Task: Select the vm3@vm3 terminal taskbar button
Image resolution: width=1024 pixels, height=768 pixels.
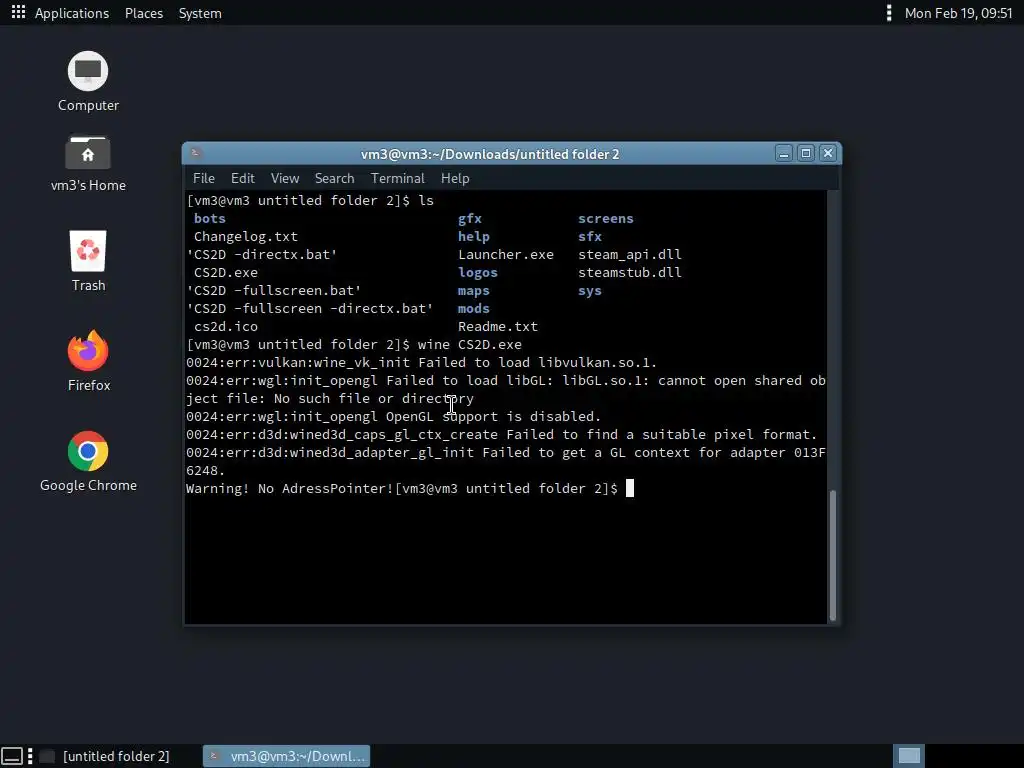Action: 287,756
